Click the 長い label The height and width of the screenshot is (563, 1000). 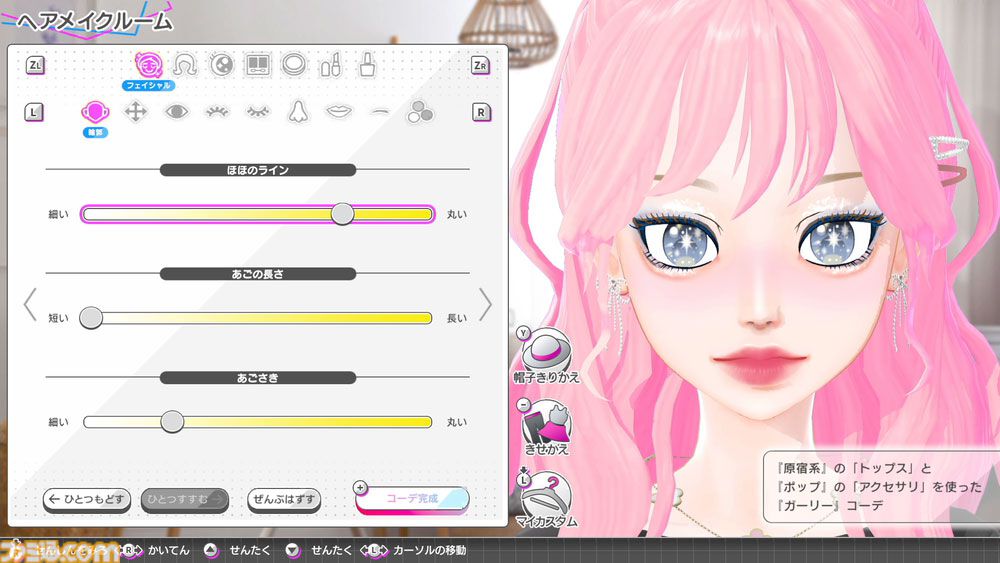[457, 318]
